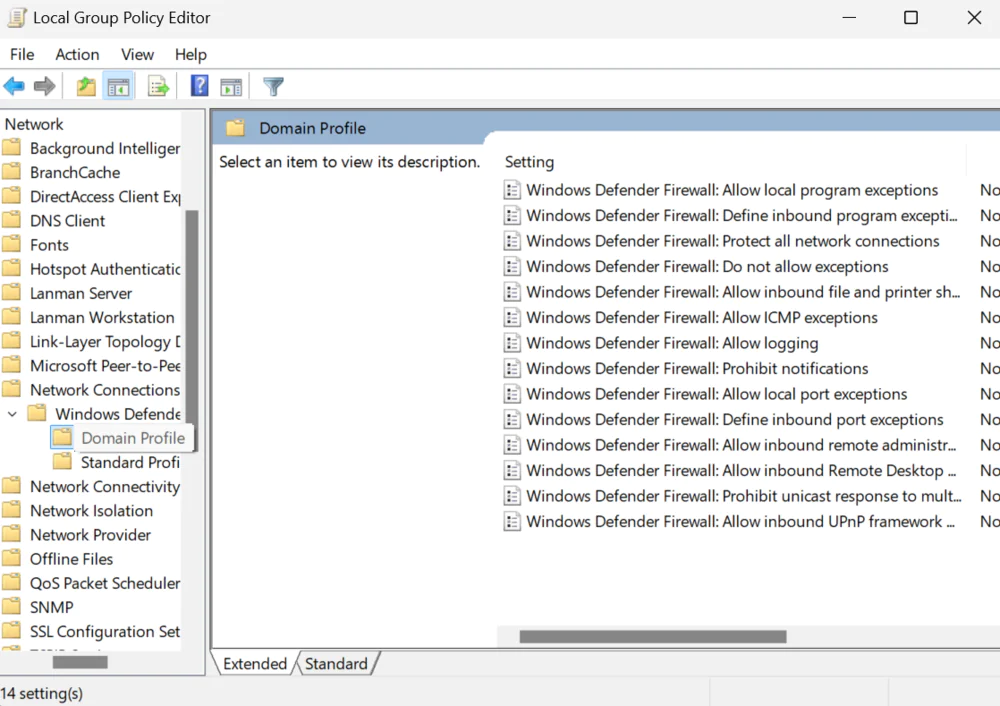Viewport: 1000px width, 706px height.
Task: Click policy icon for Allow local program exceptions
Action: click(511, 190)
